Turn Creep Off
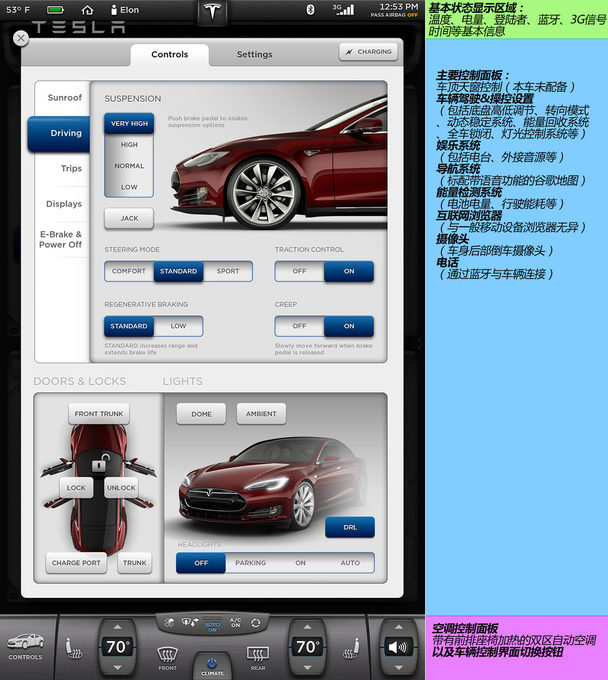608x680 pixels. [x=299, y=326]
